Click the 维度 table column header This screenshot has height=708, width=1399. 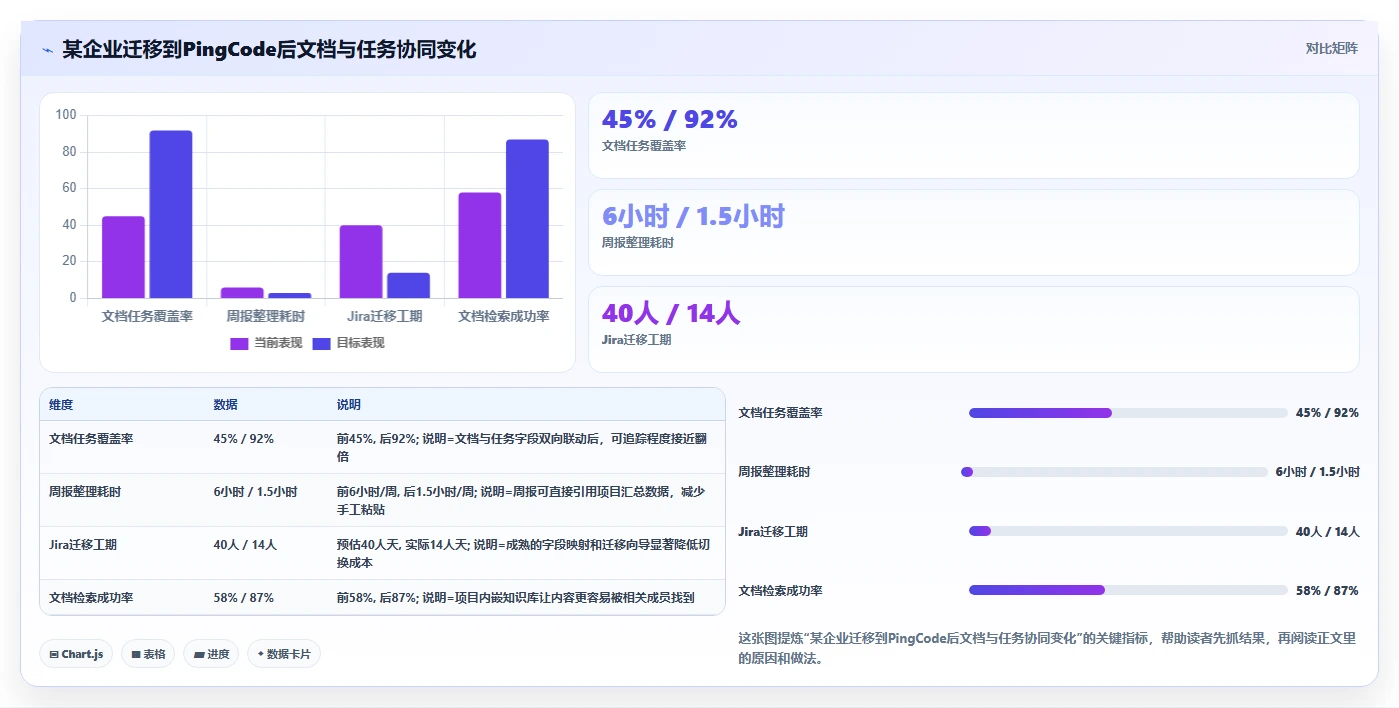click(x=61, y=405)
